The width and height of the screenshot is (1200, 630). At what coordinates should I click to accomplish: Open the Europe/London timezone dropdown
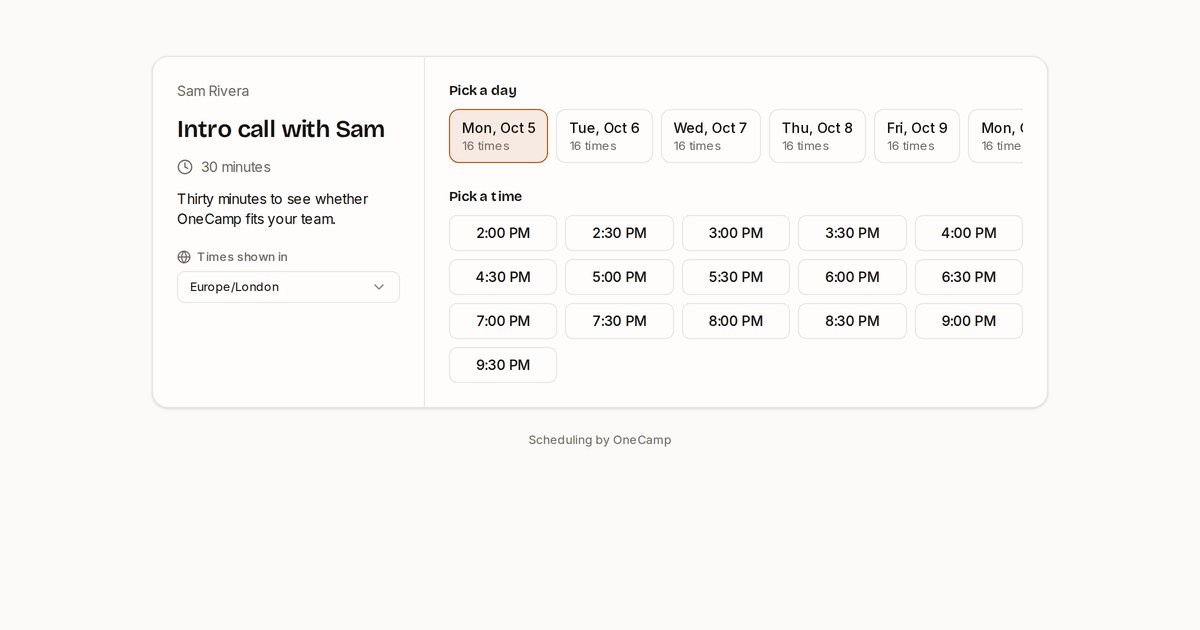coord(288,287)
